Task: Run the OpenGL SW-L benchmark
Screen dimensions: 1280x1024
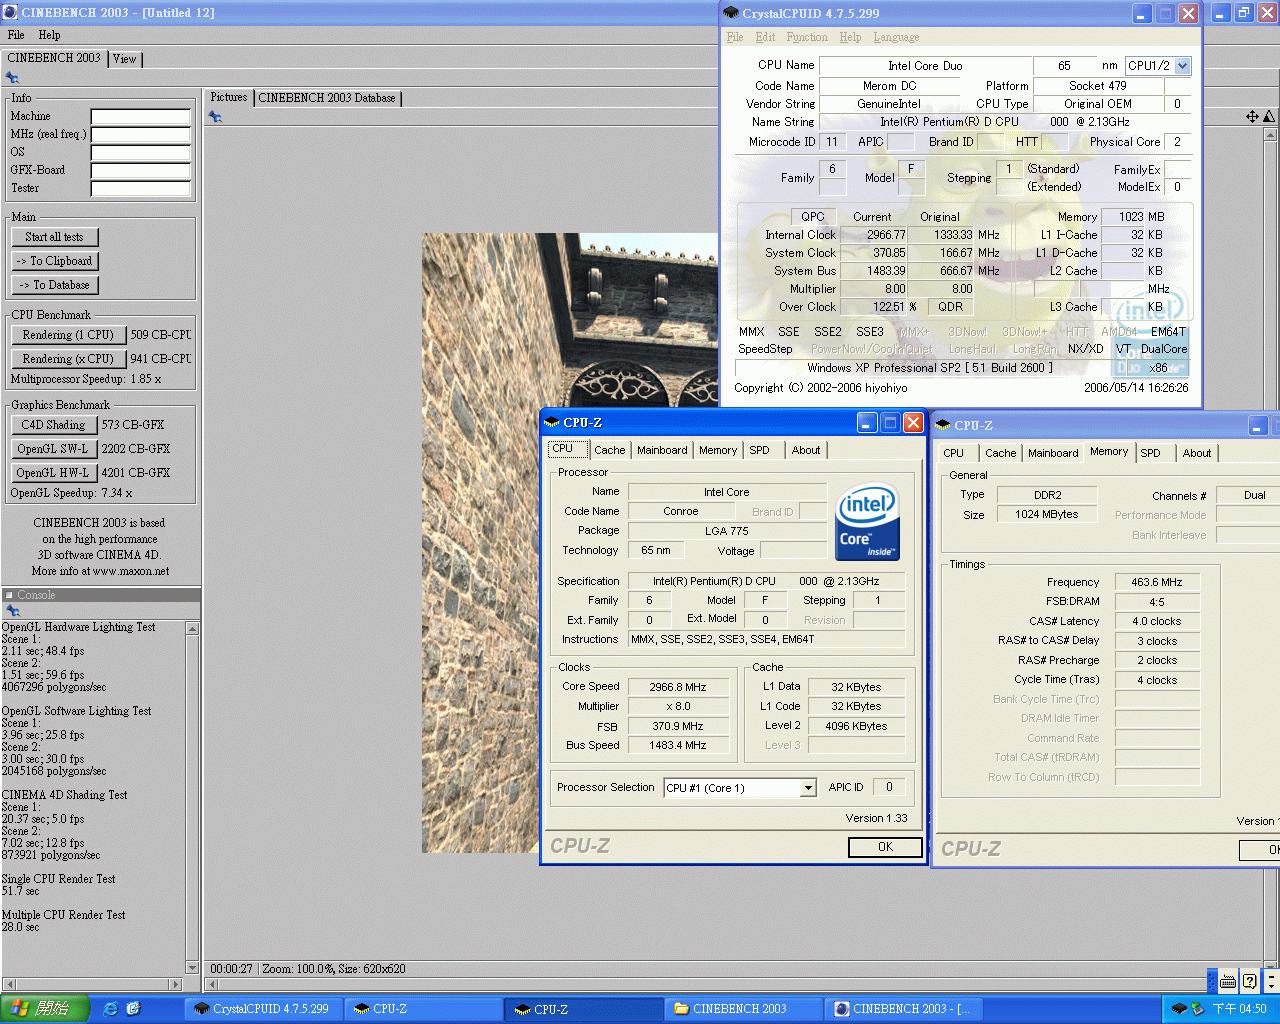Action: [x=53, y=449]
